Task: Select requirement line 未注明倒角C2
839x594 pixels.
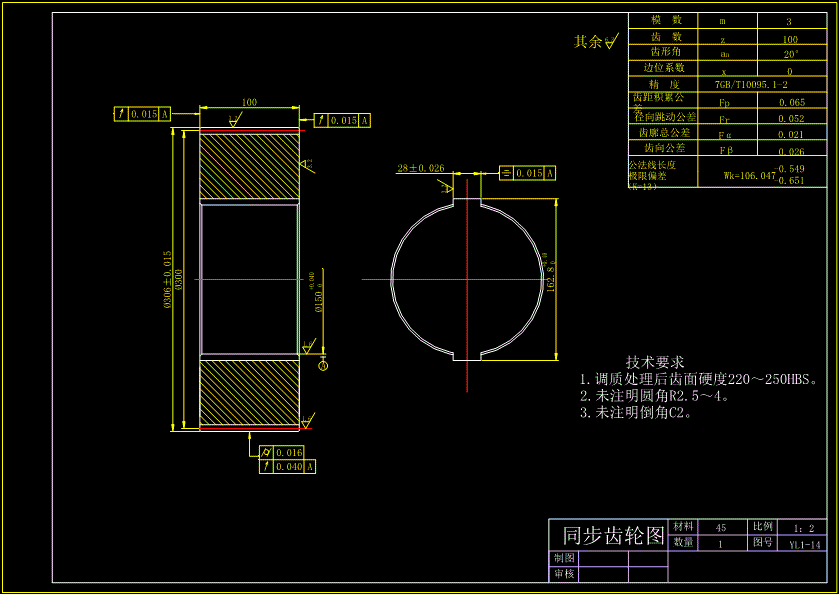Action: [636, 413]
